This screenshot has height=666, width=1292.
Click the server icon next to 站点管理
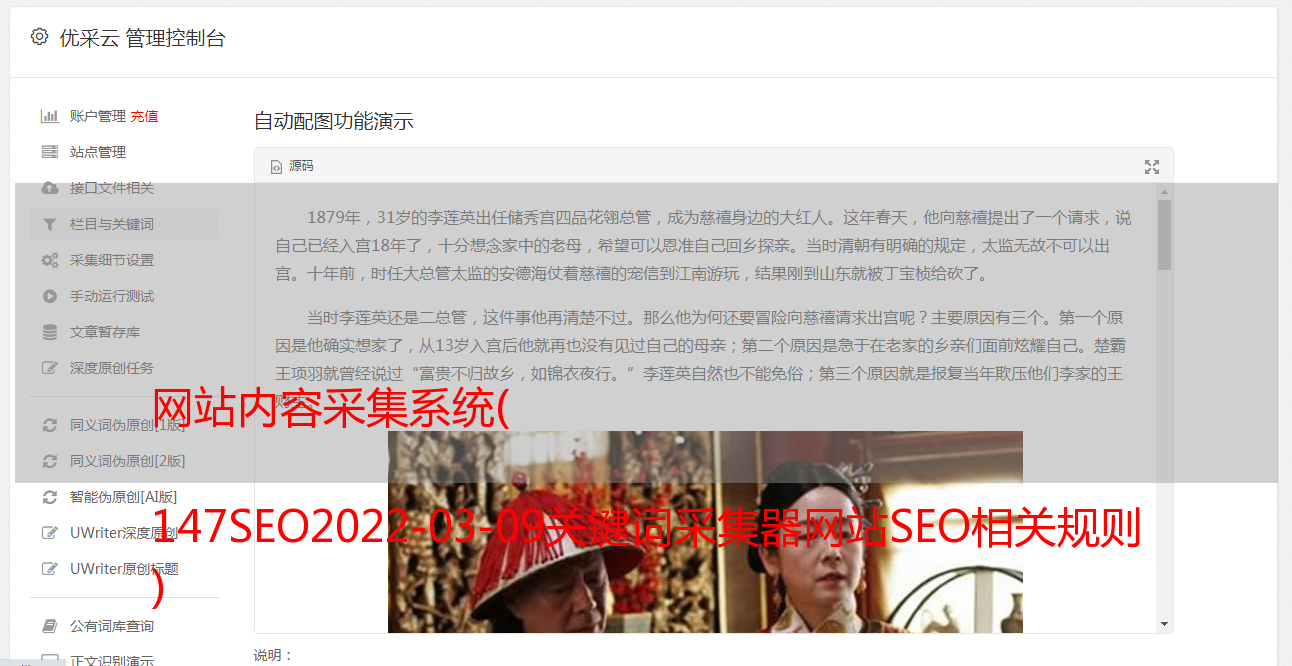49,152
